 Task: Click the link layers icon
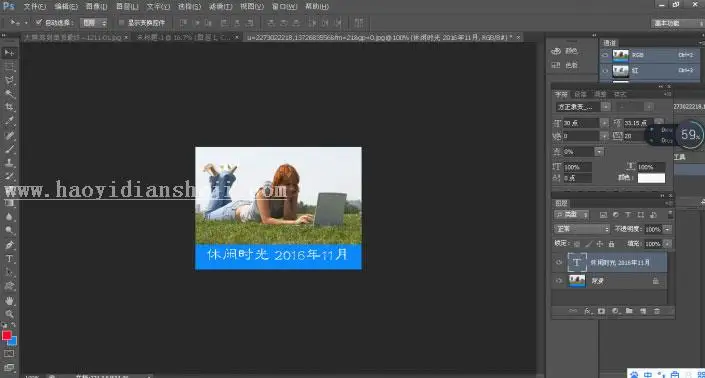tap(573, 311)
